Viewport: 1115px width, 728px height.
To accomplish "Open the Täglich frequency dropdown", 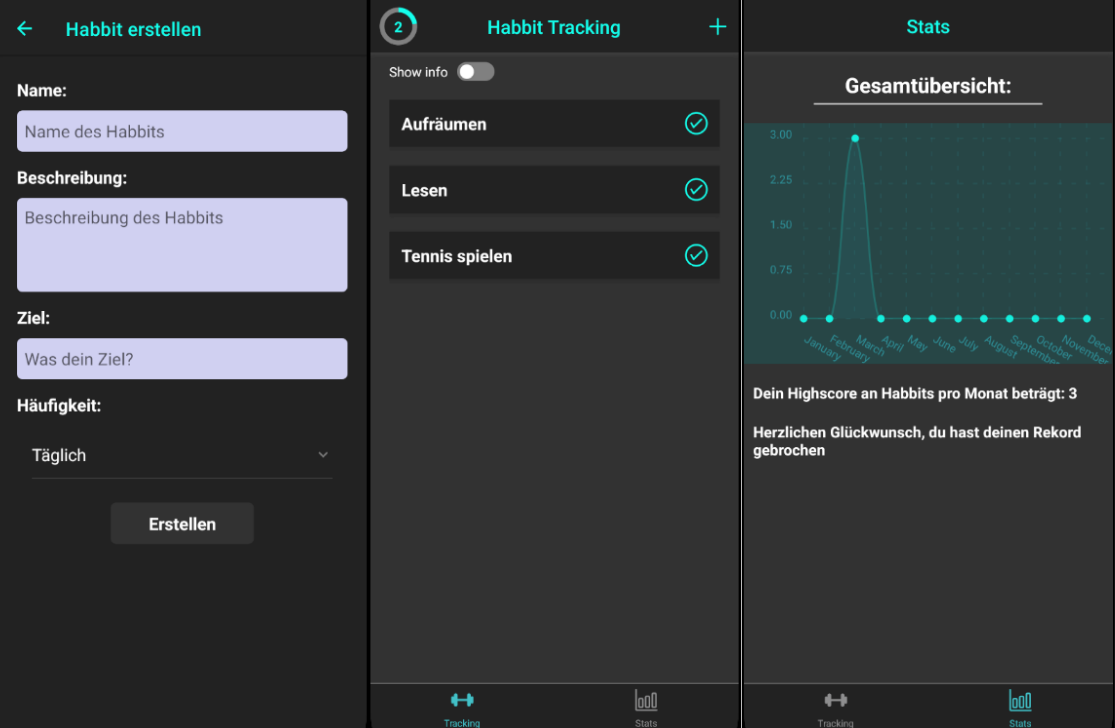I will point(181,455).
